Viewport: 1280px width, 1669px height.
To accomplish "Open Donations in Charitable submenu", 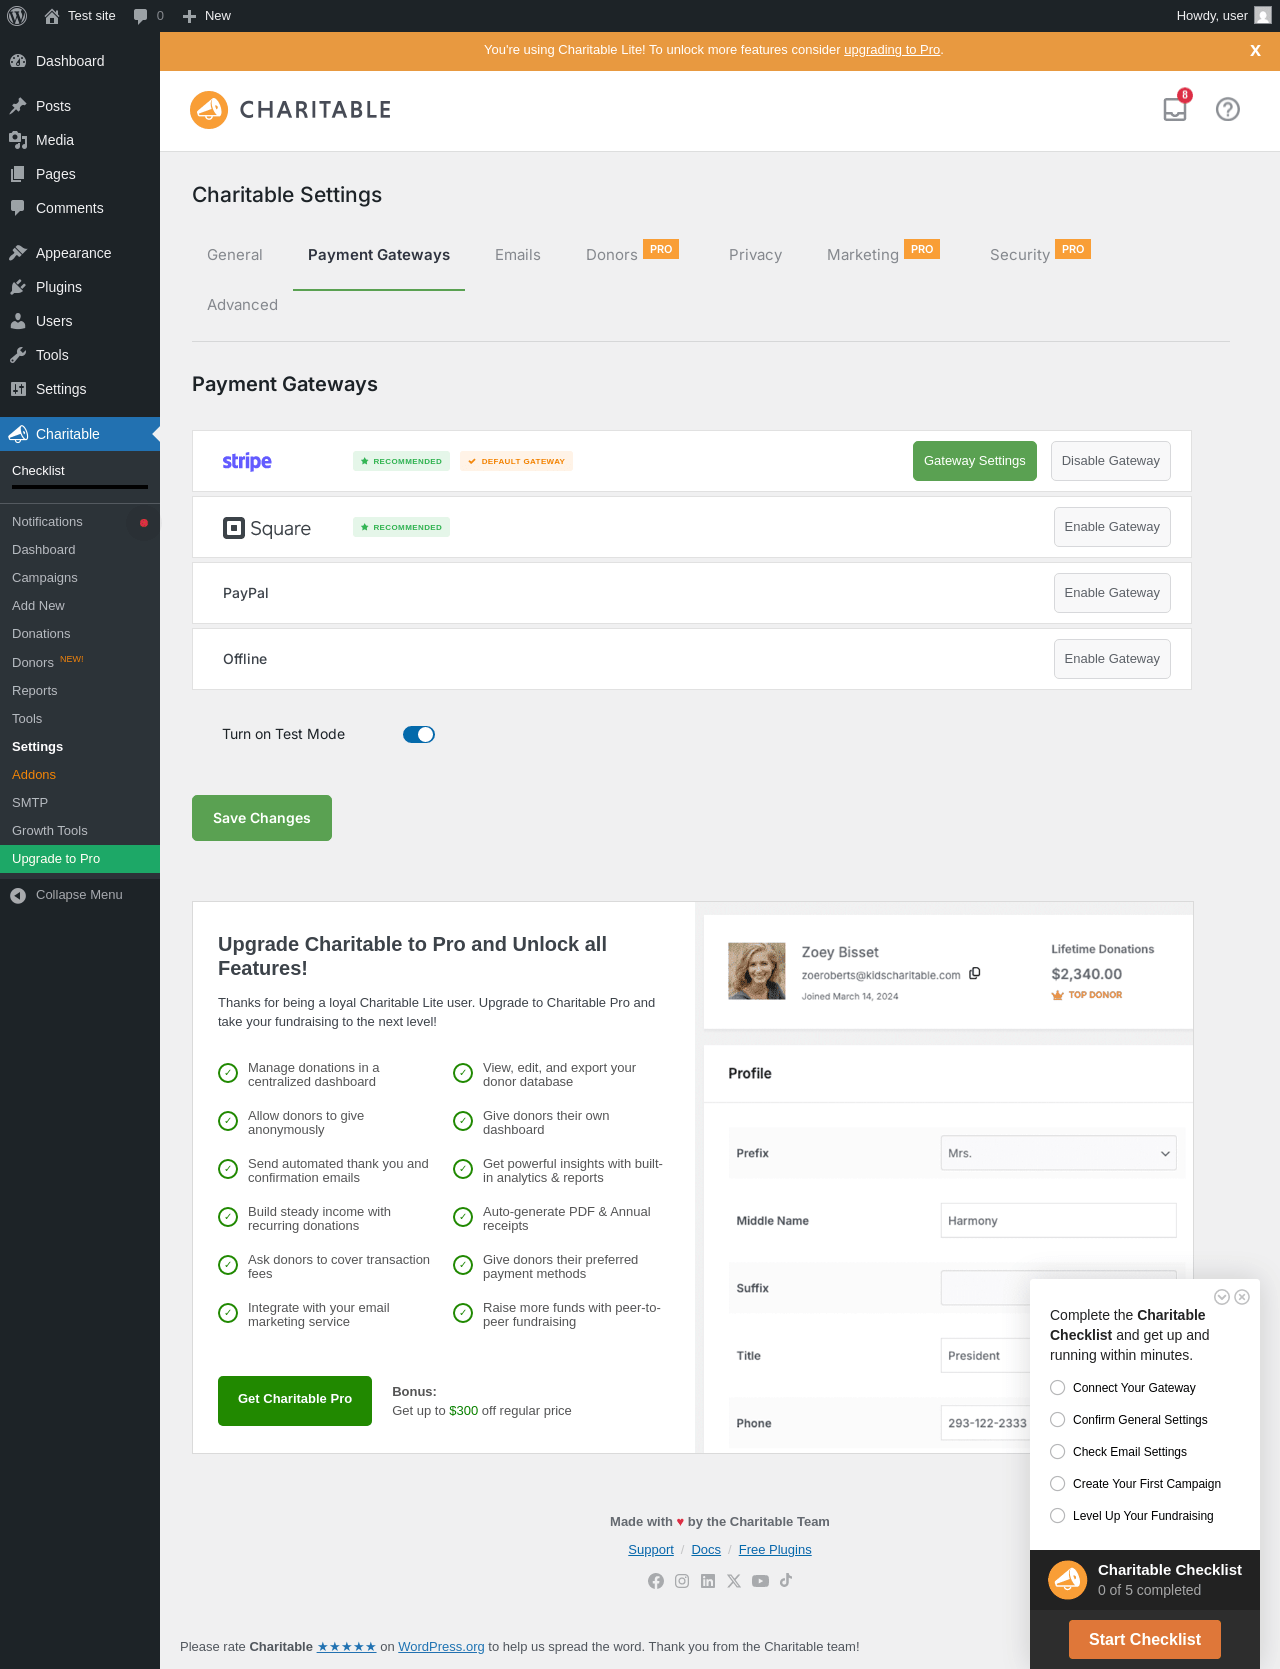I will 80,634.
